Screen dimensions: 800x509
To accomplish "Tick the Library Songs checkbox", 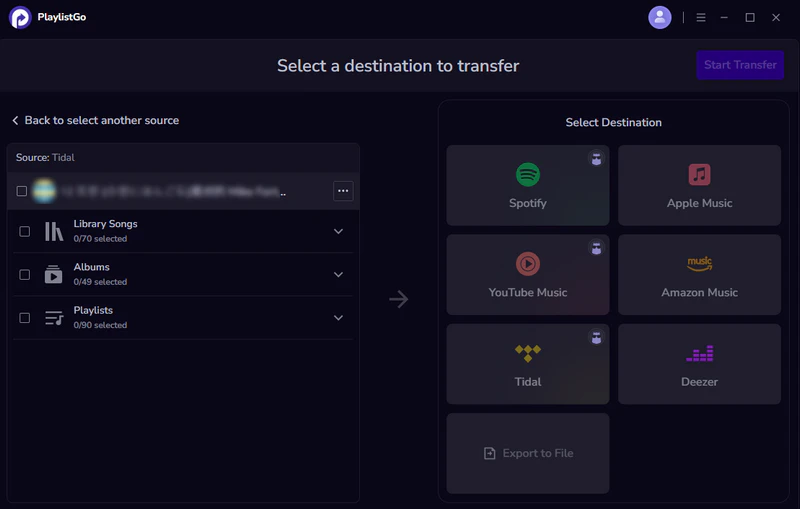I will click(24, 231).
